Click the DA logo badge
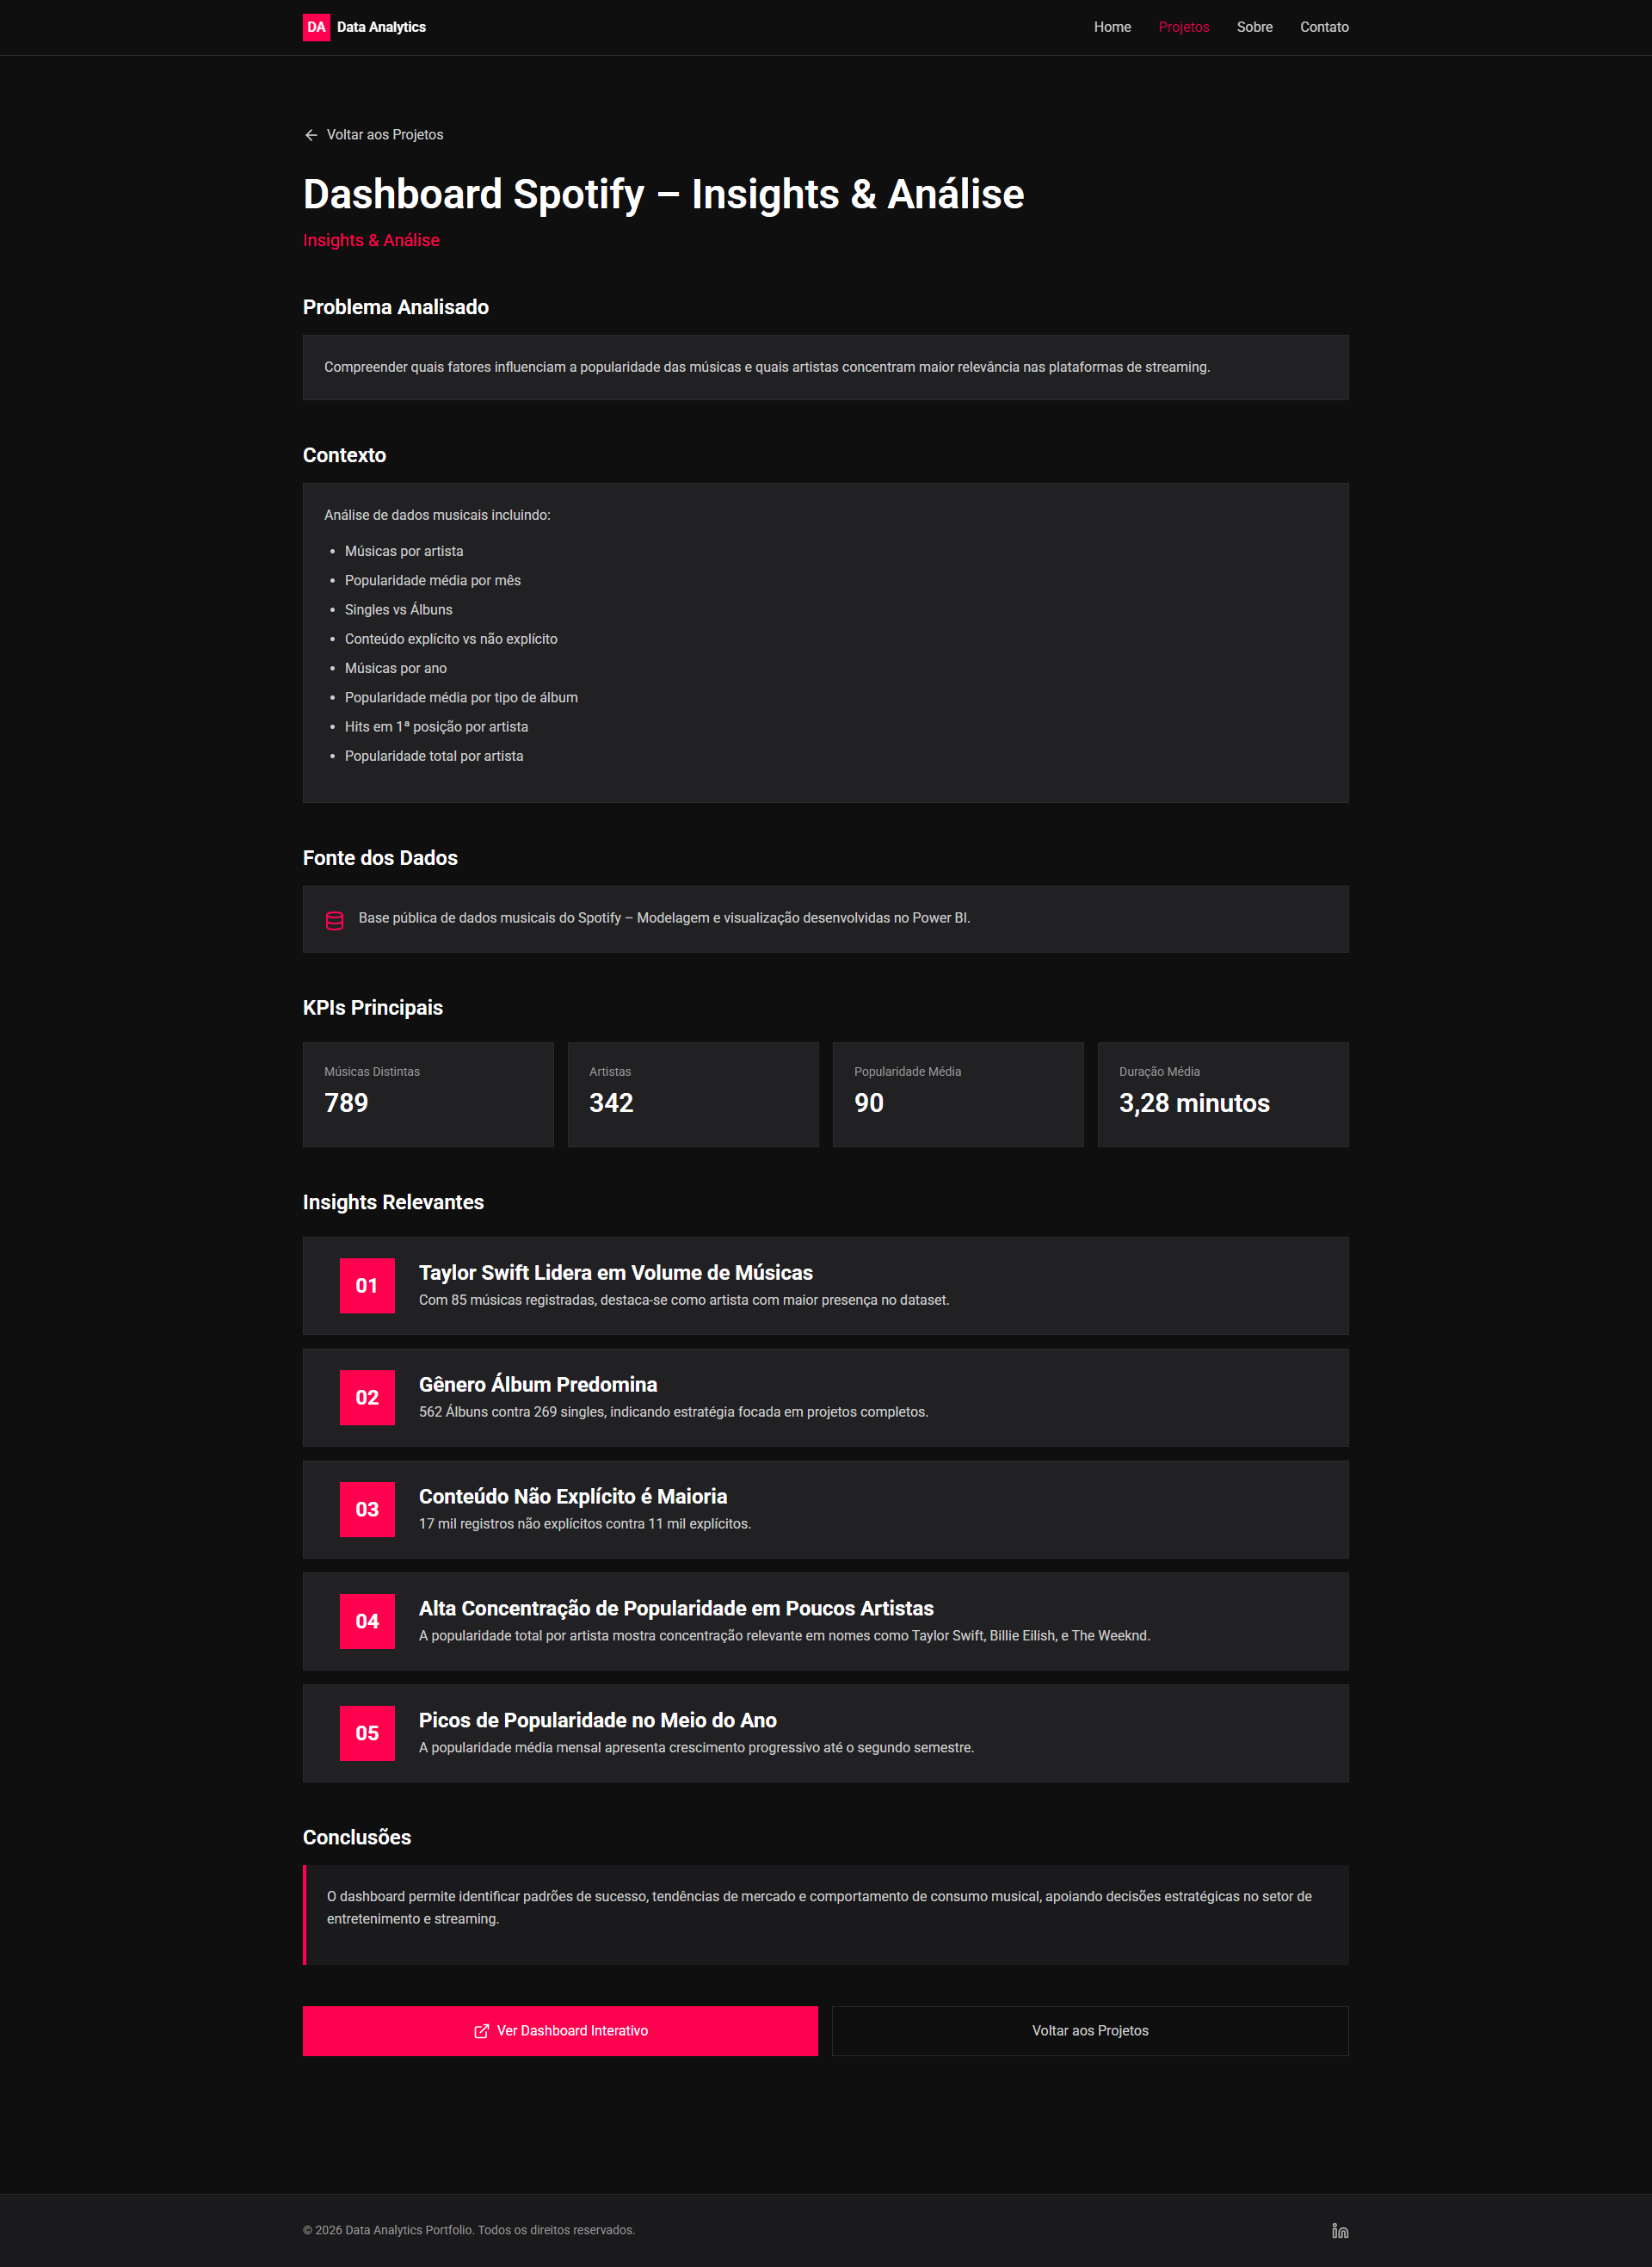 pyautogui.click(x=316, y=27)
